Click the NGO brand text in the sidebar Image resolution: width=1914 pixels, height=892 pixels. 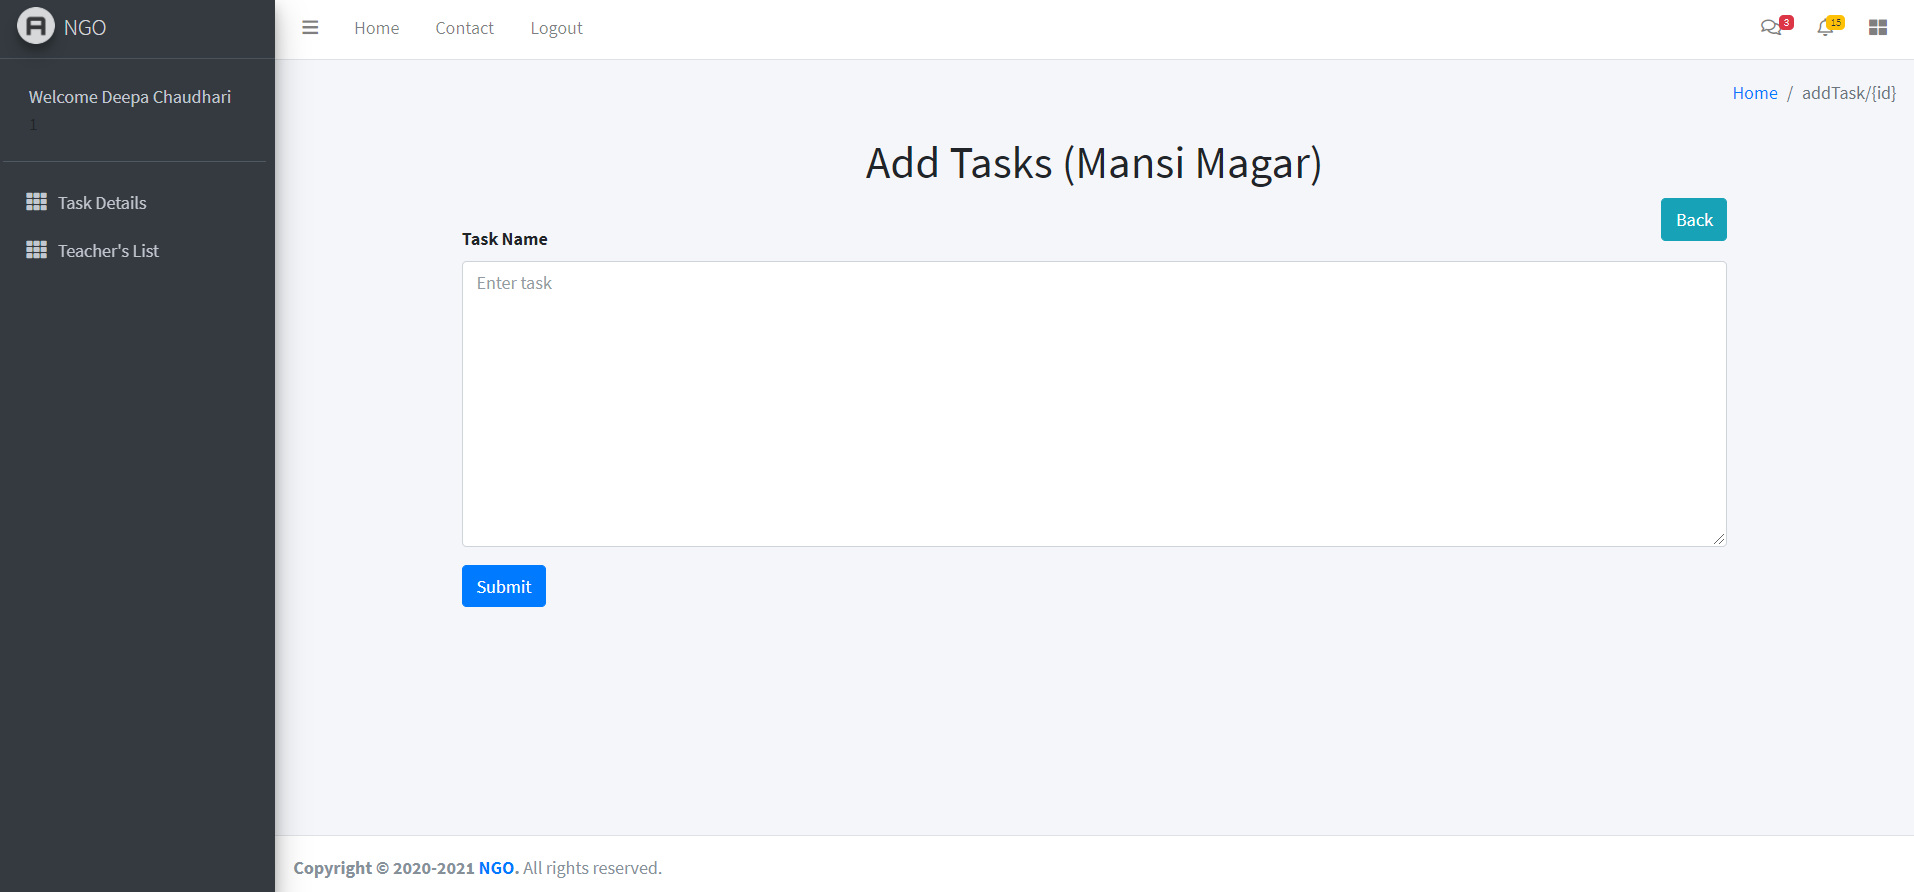tap(85, 28)
